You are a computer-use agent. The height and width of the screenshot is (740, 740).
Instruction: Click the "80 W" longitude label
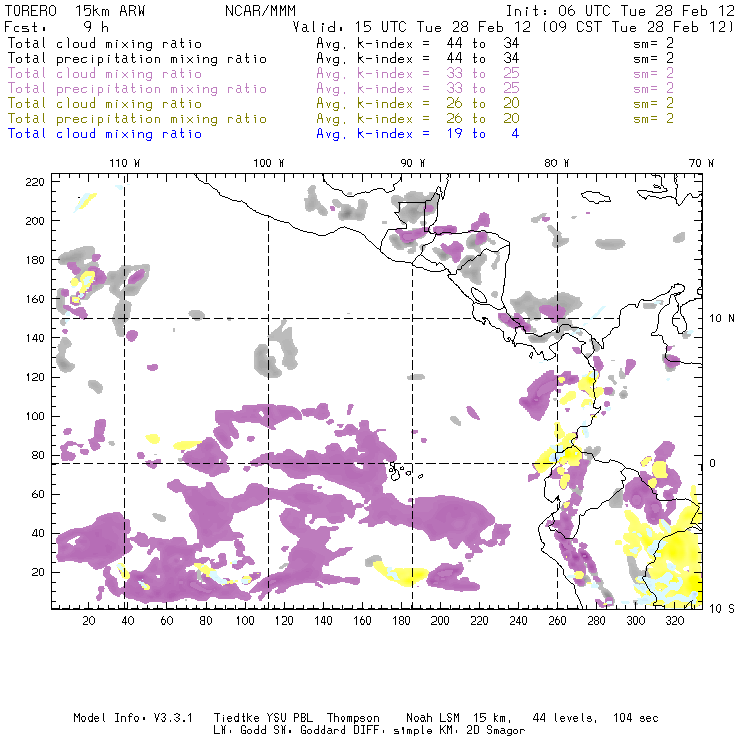(x=557, y=163)
